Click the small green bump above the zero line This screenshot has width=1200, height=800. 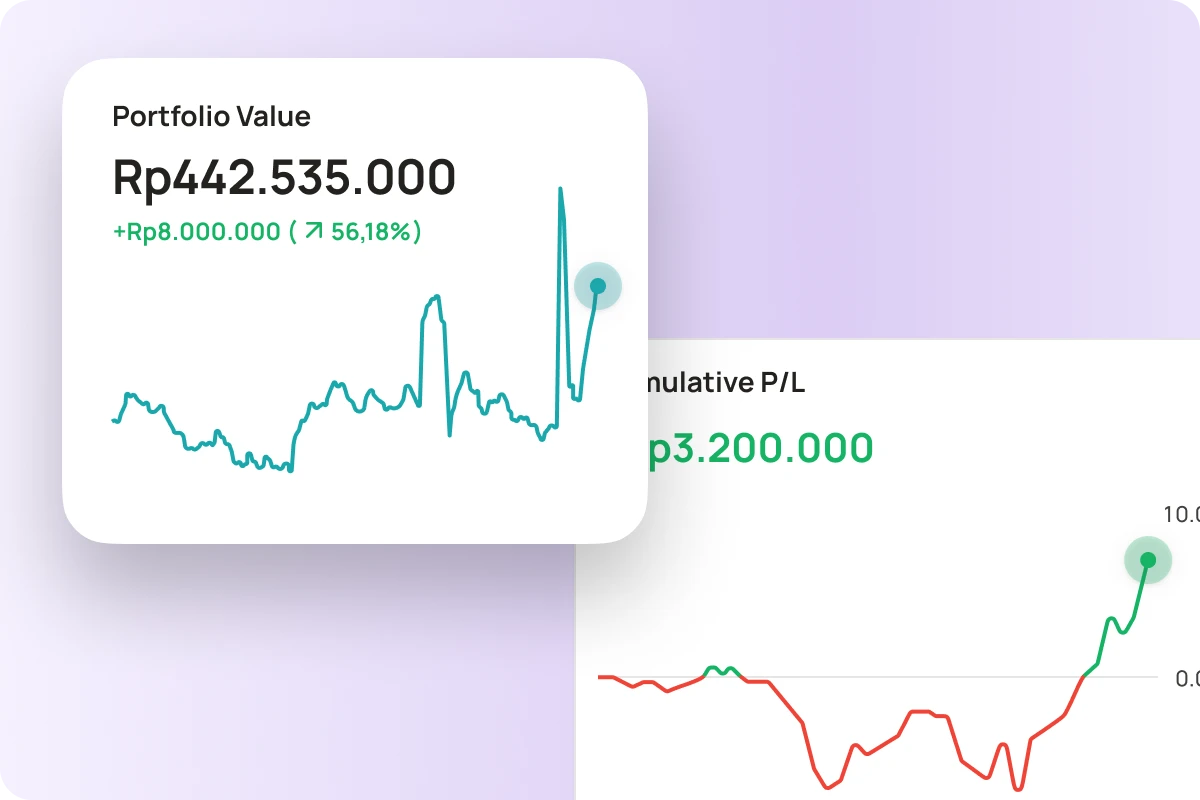(720, 668)
